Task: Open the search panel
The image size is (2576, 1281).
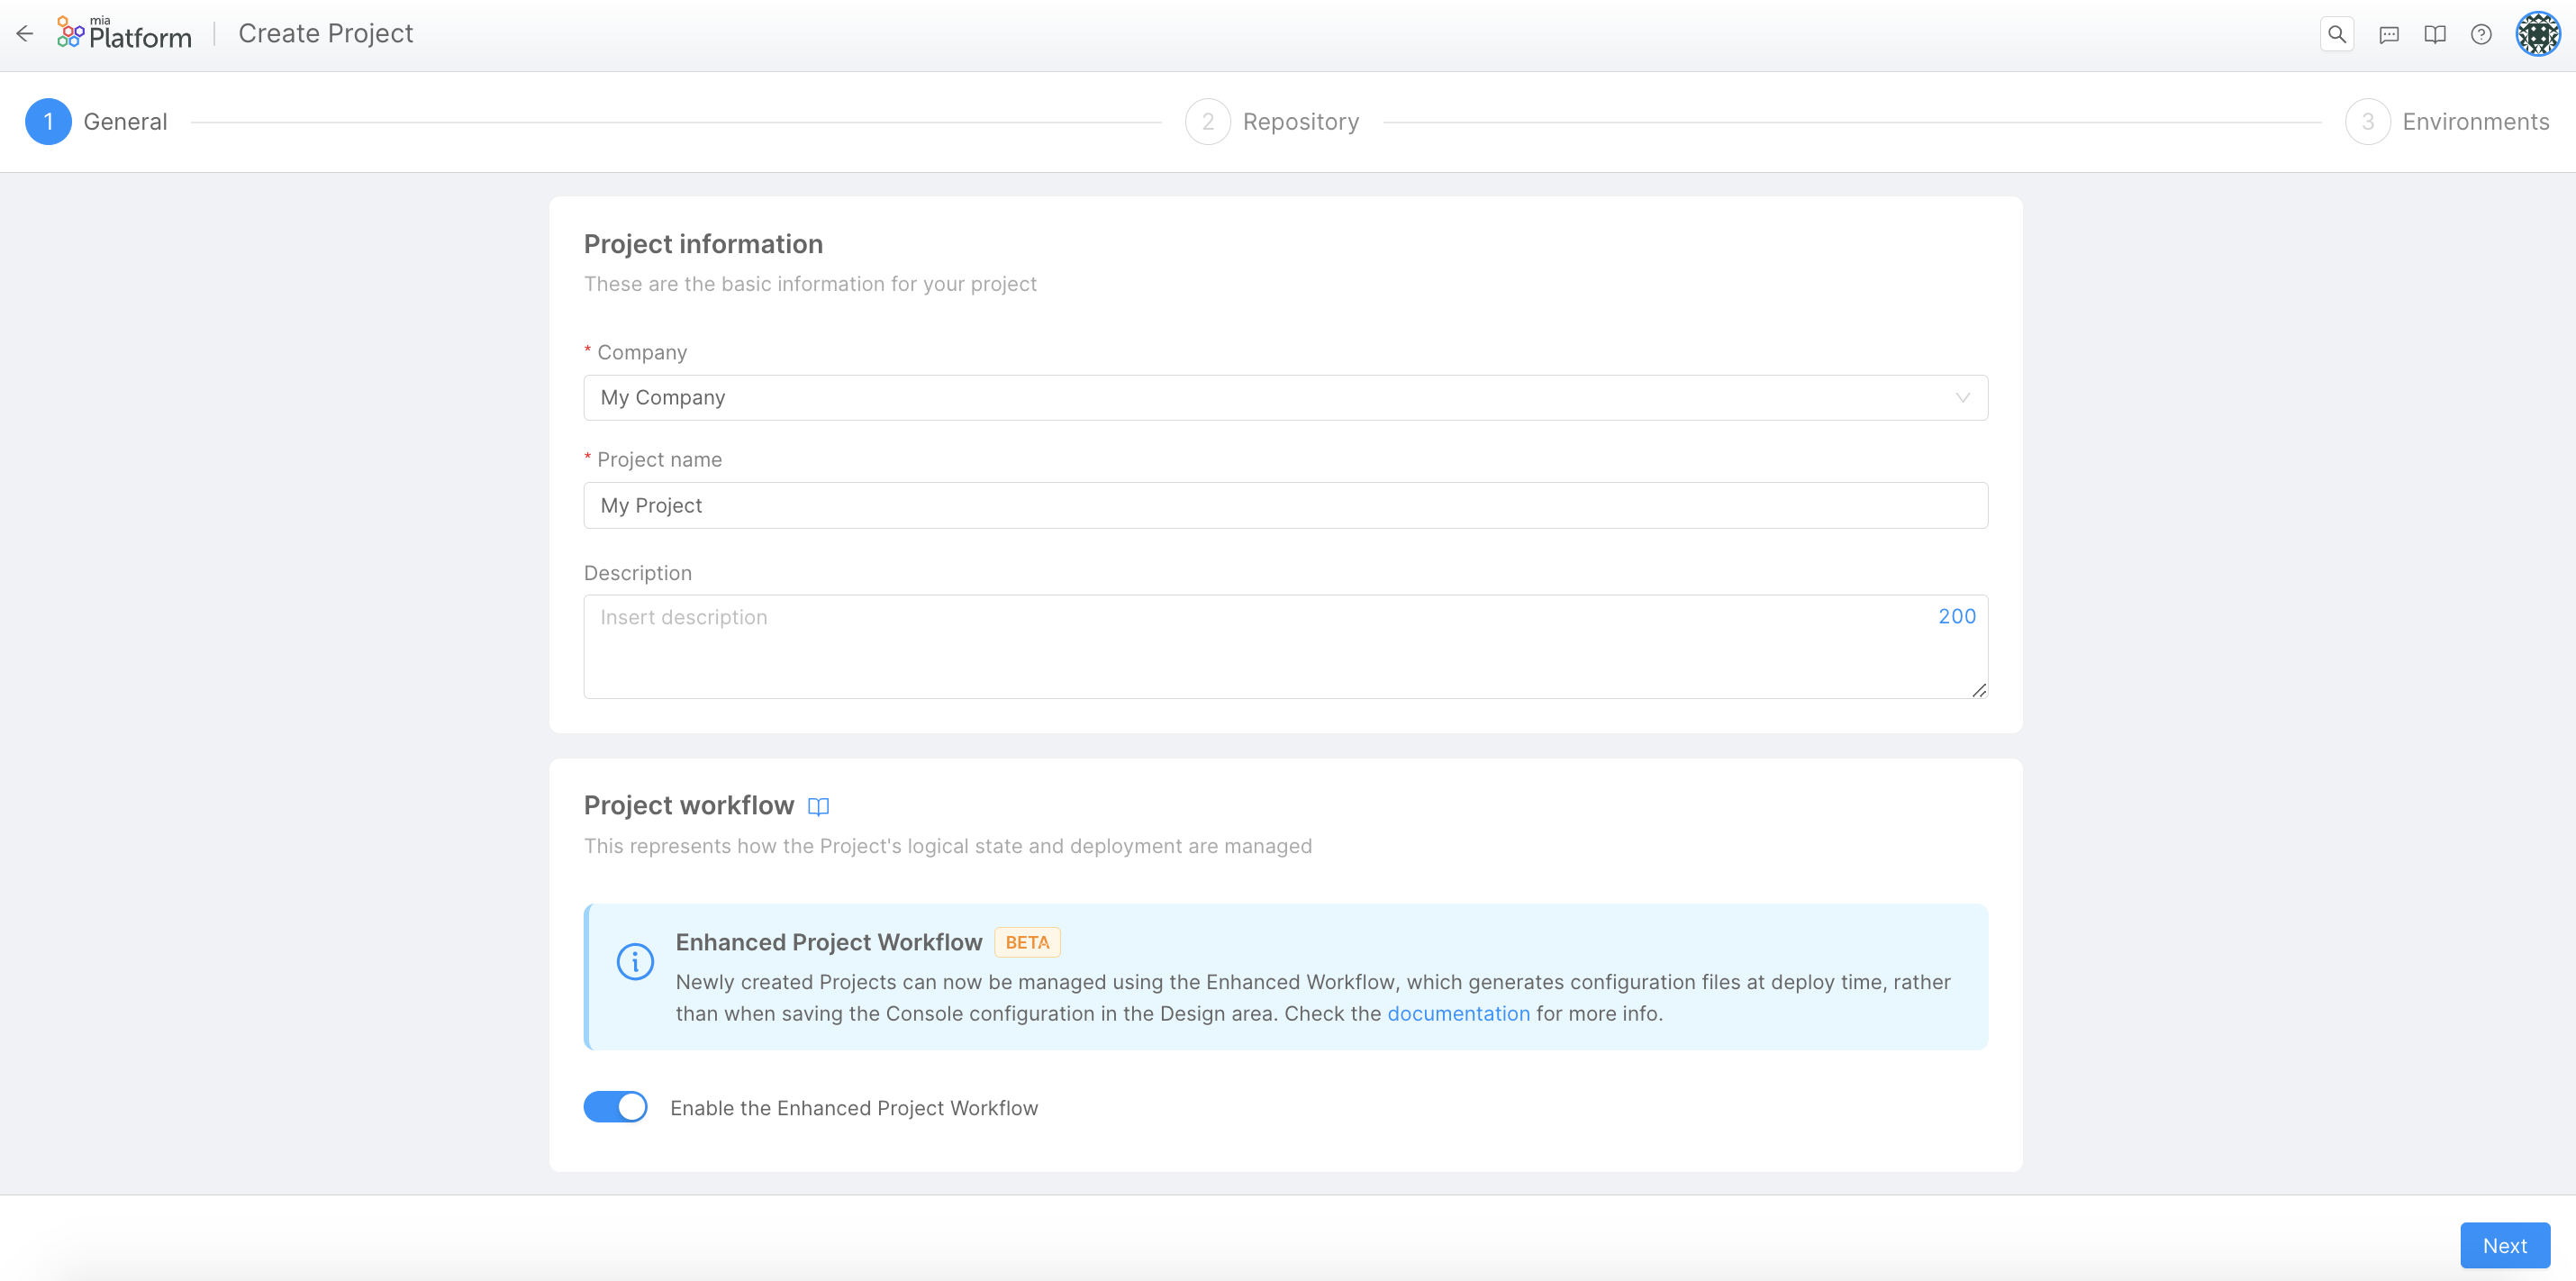Action: pos(2337,33)
